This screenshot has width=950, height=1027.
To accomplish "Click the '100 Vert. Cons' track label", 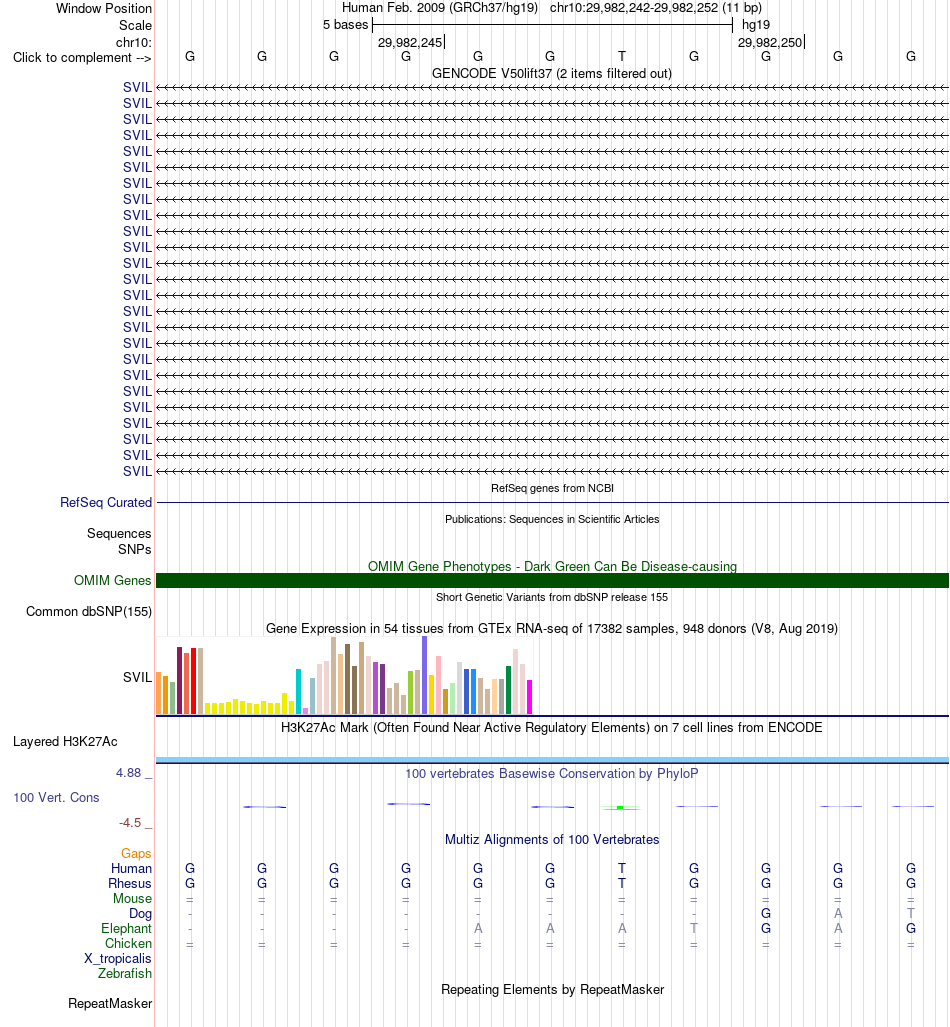I will (56, 797).
